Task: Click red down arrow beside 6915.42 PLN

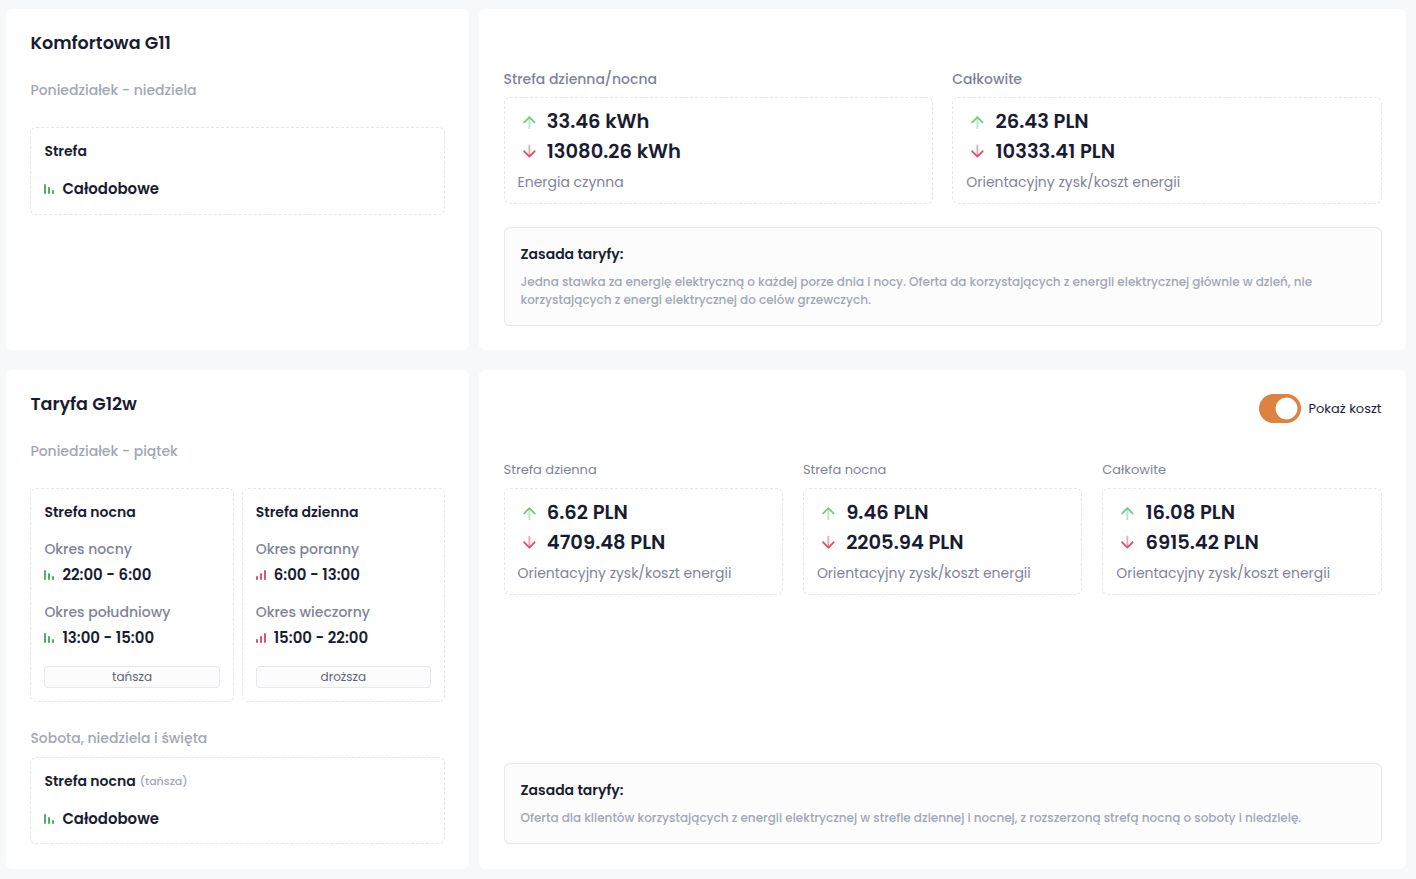Action: [x=1127, y=543]
